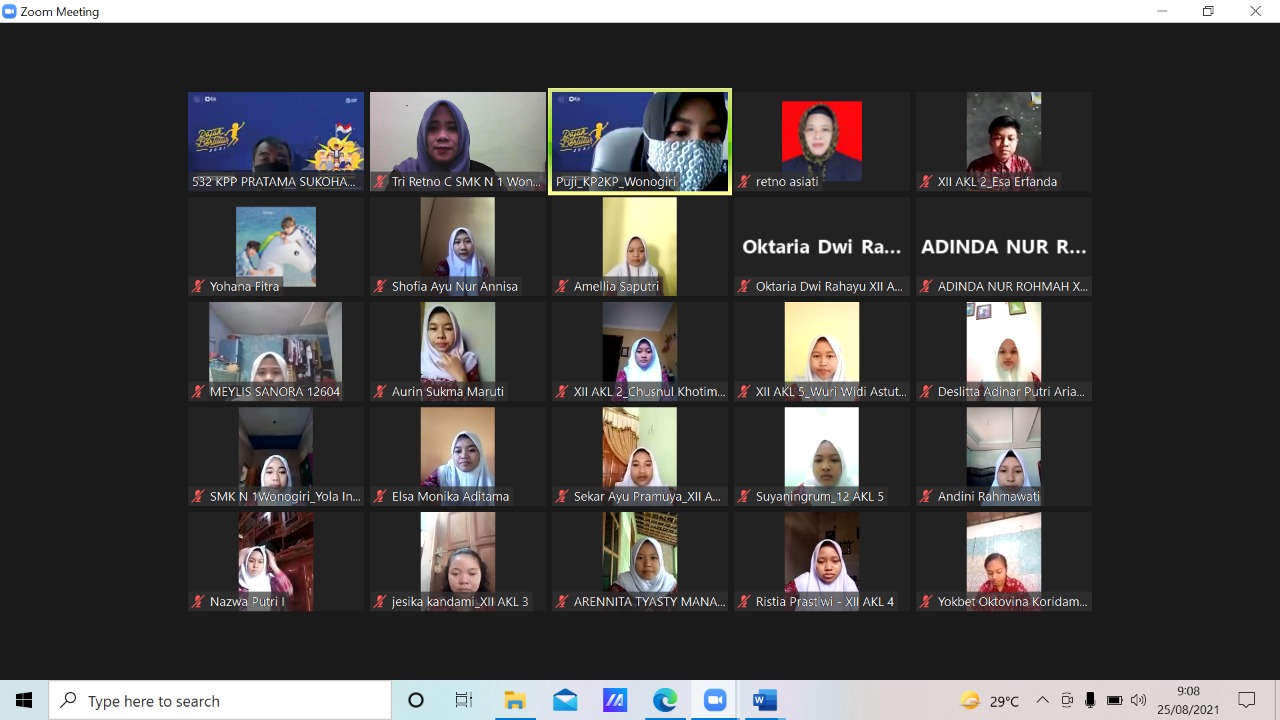1280x720 pixels.
Task: Open the Zoom app in the taskbar
Action: 714,701
